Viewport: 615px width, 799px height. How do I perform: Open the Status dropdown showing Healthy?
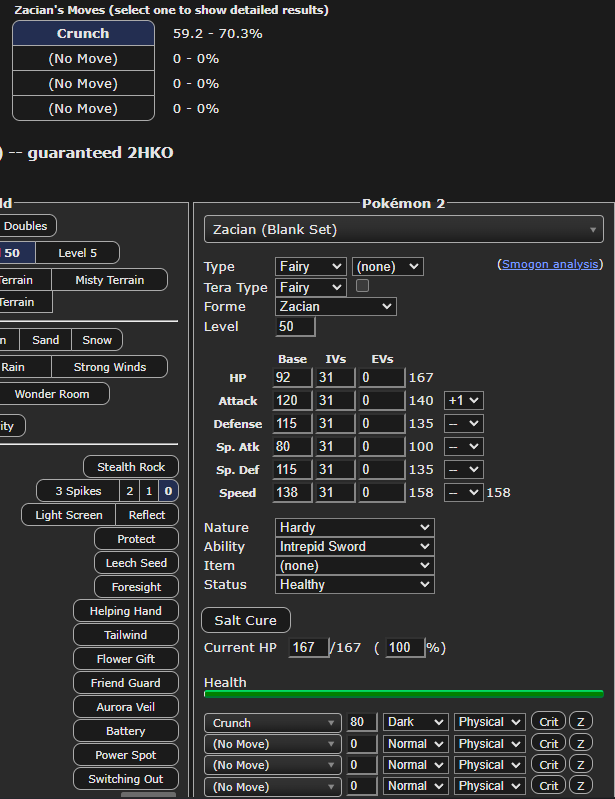(355, 584)
